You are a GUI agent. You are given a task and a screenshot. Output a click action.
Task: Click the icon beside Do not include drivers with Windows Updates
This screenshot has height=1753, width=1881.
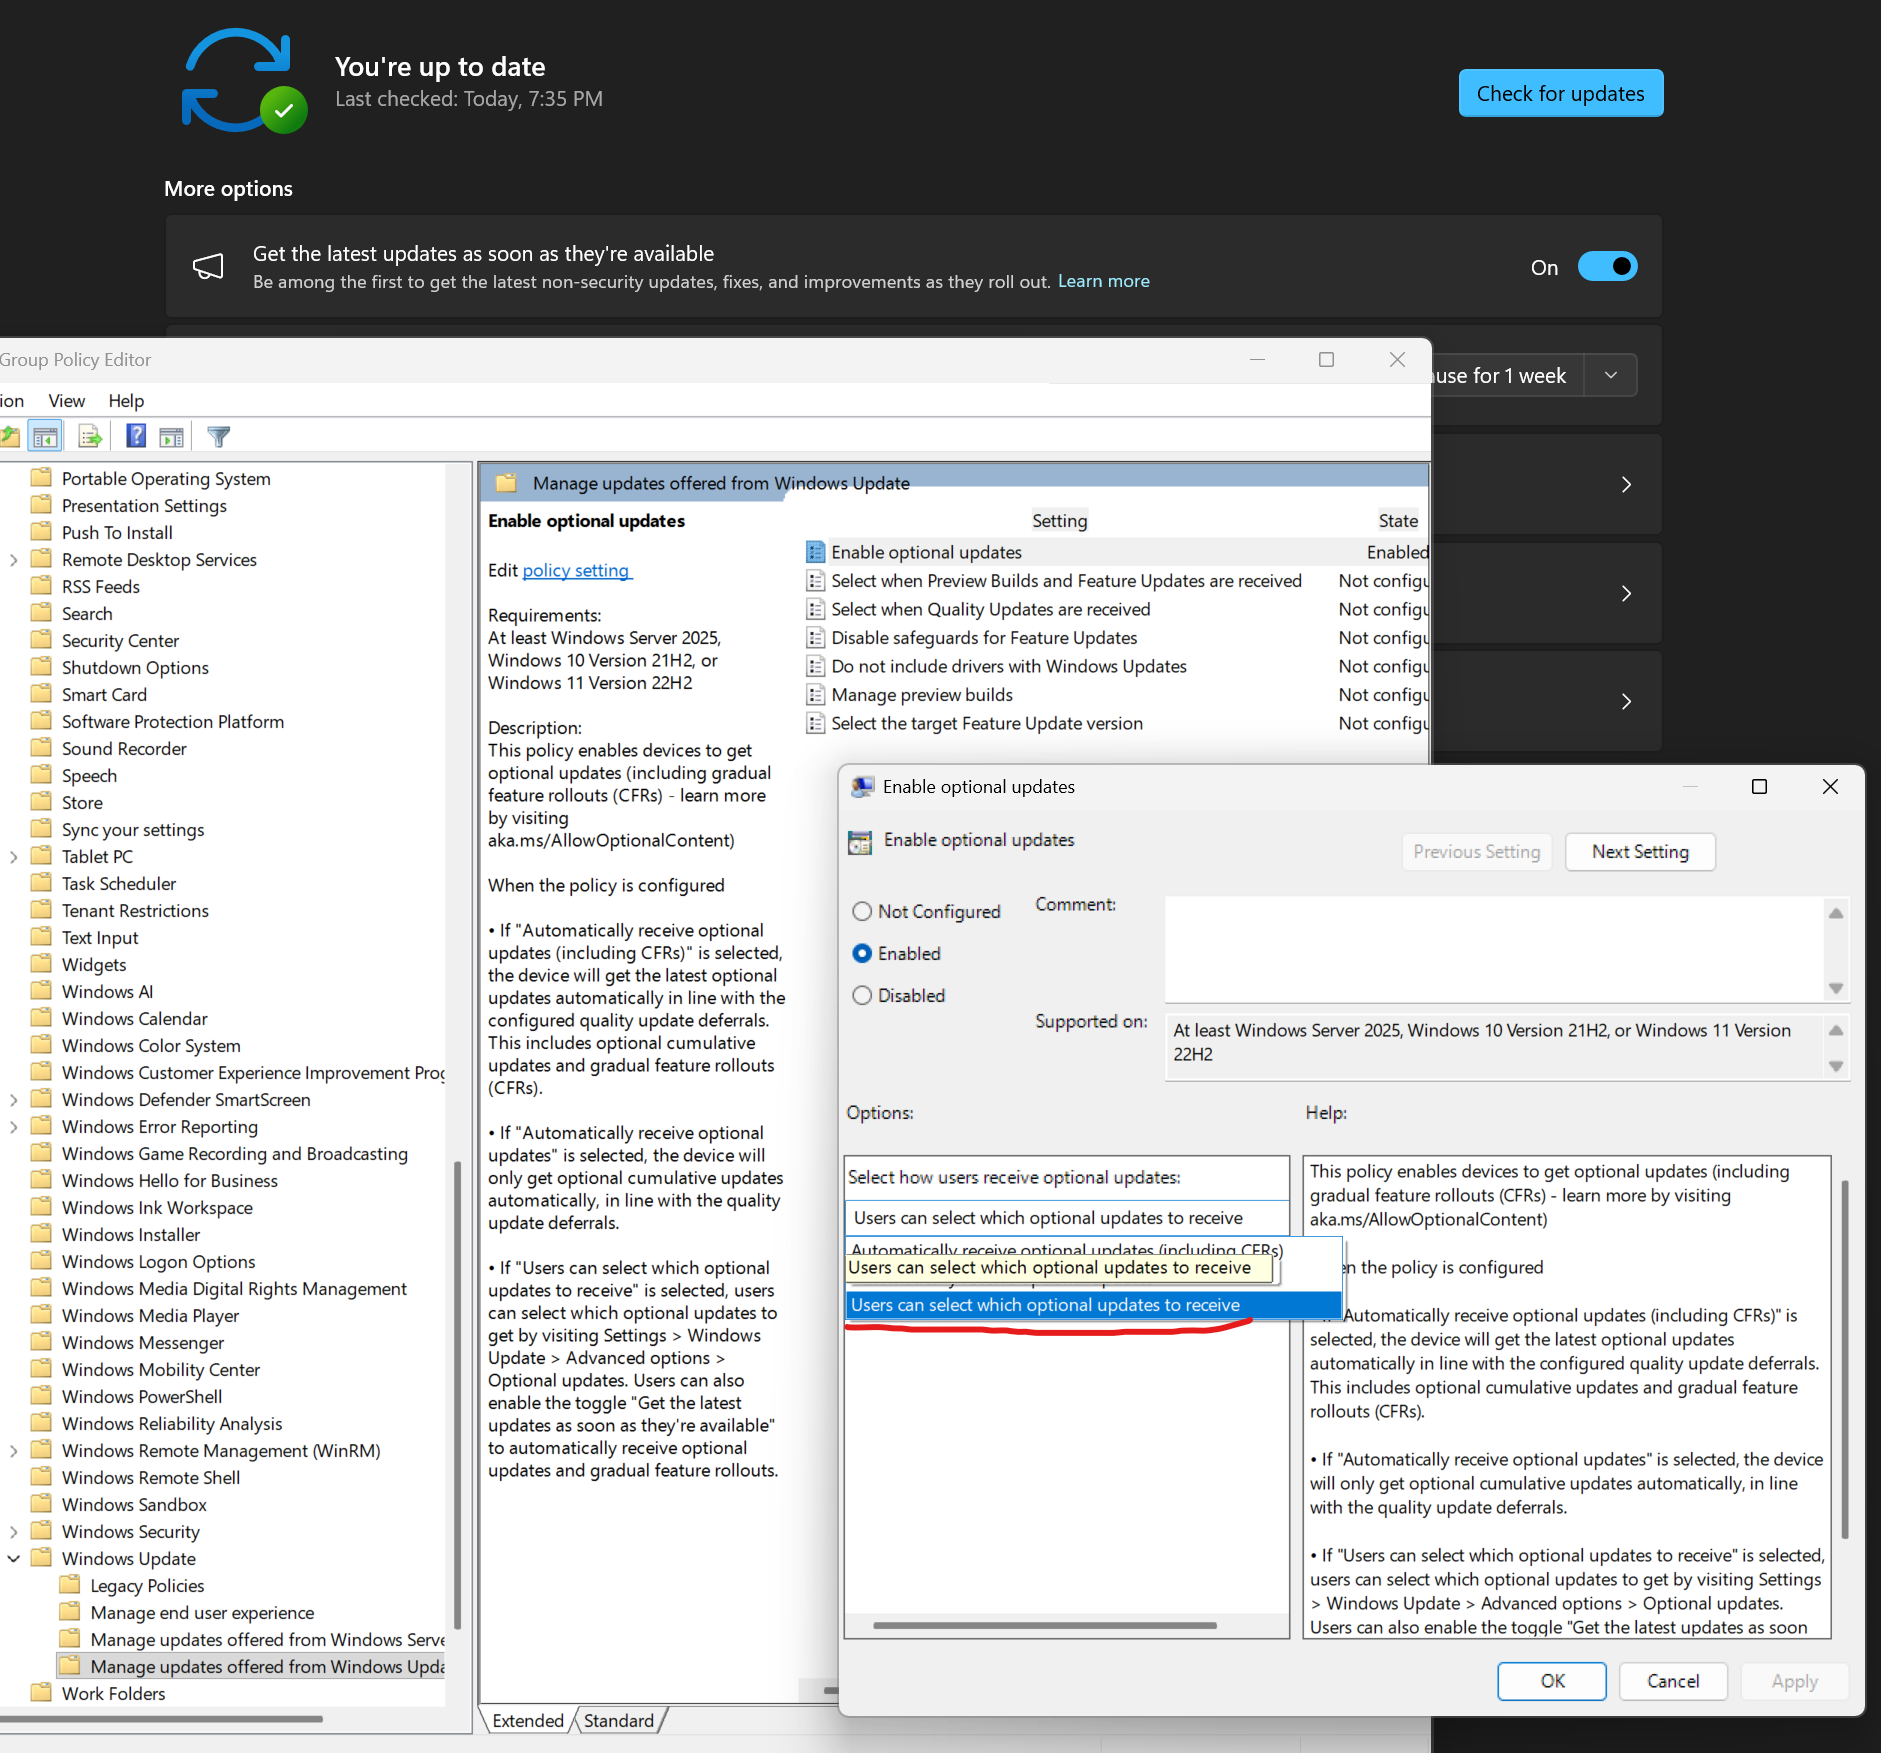pyautogui.click(x=816, y=666)
